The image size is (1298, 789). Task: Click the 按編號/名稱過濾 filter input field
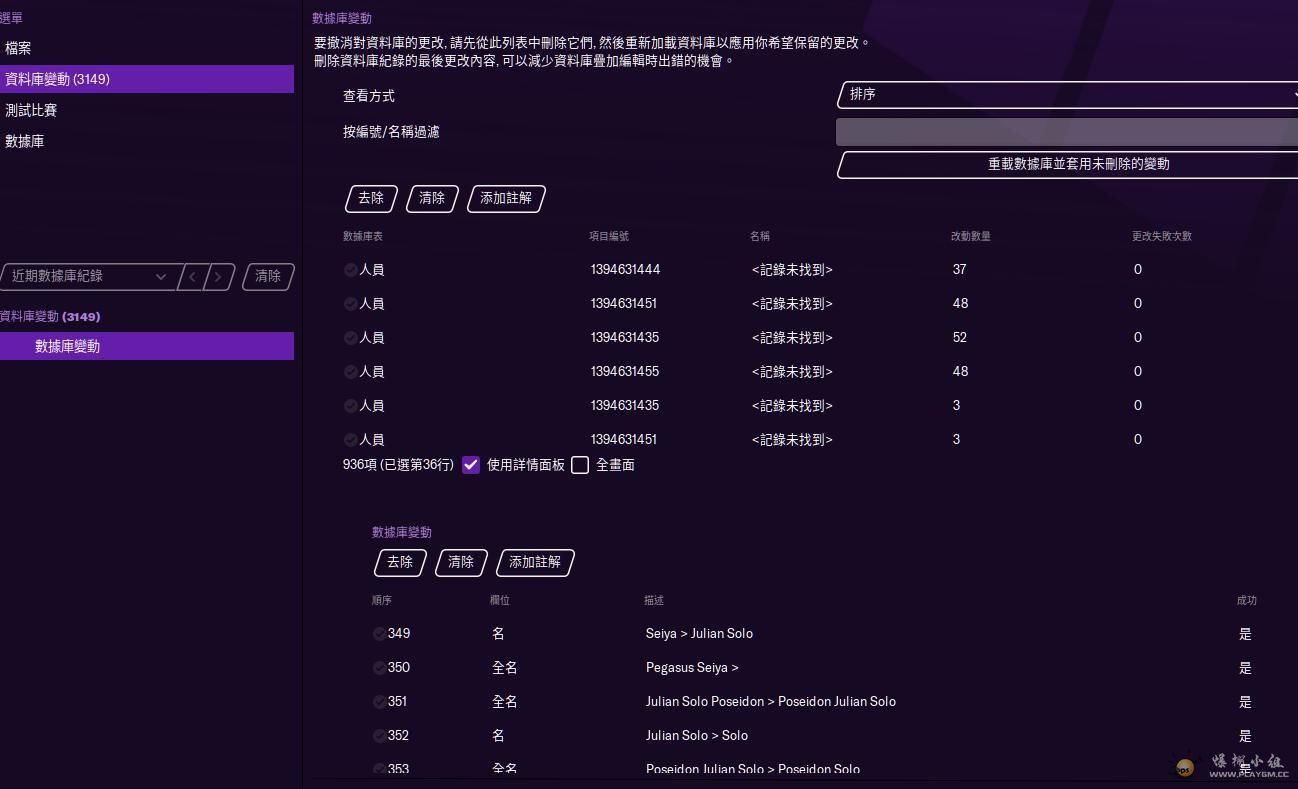point(1066,132)
